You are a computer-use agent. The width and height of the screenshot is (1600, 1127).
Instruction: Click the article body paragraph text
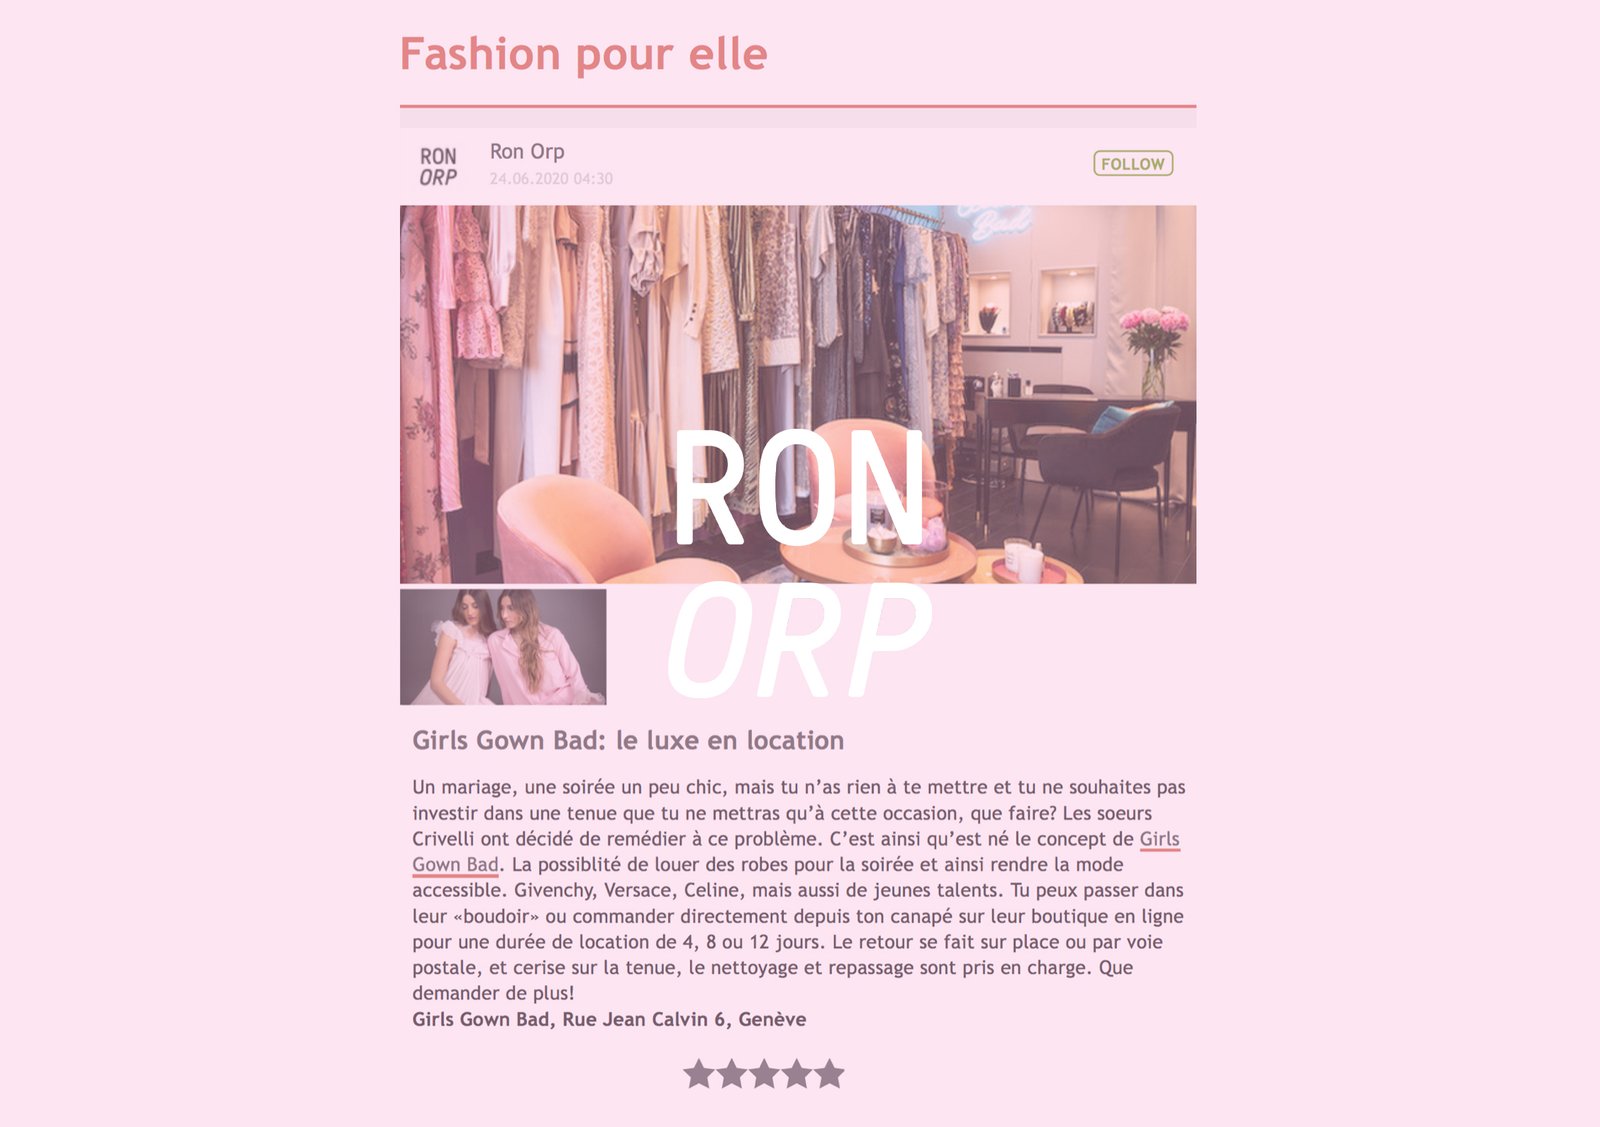point(798,890)
